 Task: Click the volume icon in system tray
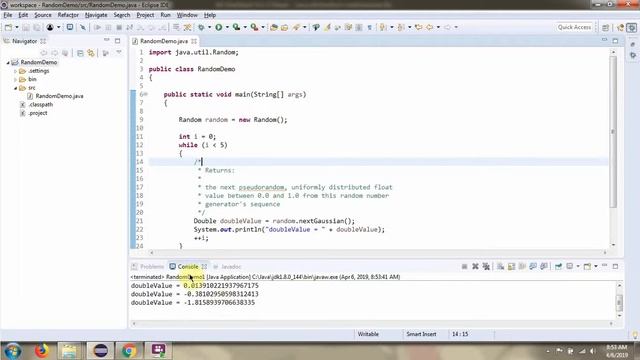click(592, 351)
